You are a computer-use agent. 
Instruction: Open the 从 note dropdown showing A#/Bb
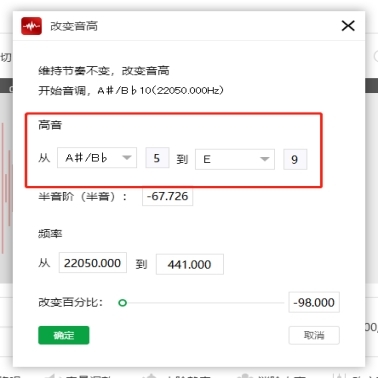tap(97, 158)
